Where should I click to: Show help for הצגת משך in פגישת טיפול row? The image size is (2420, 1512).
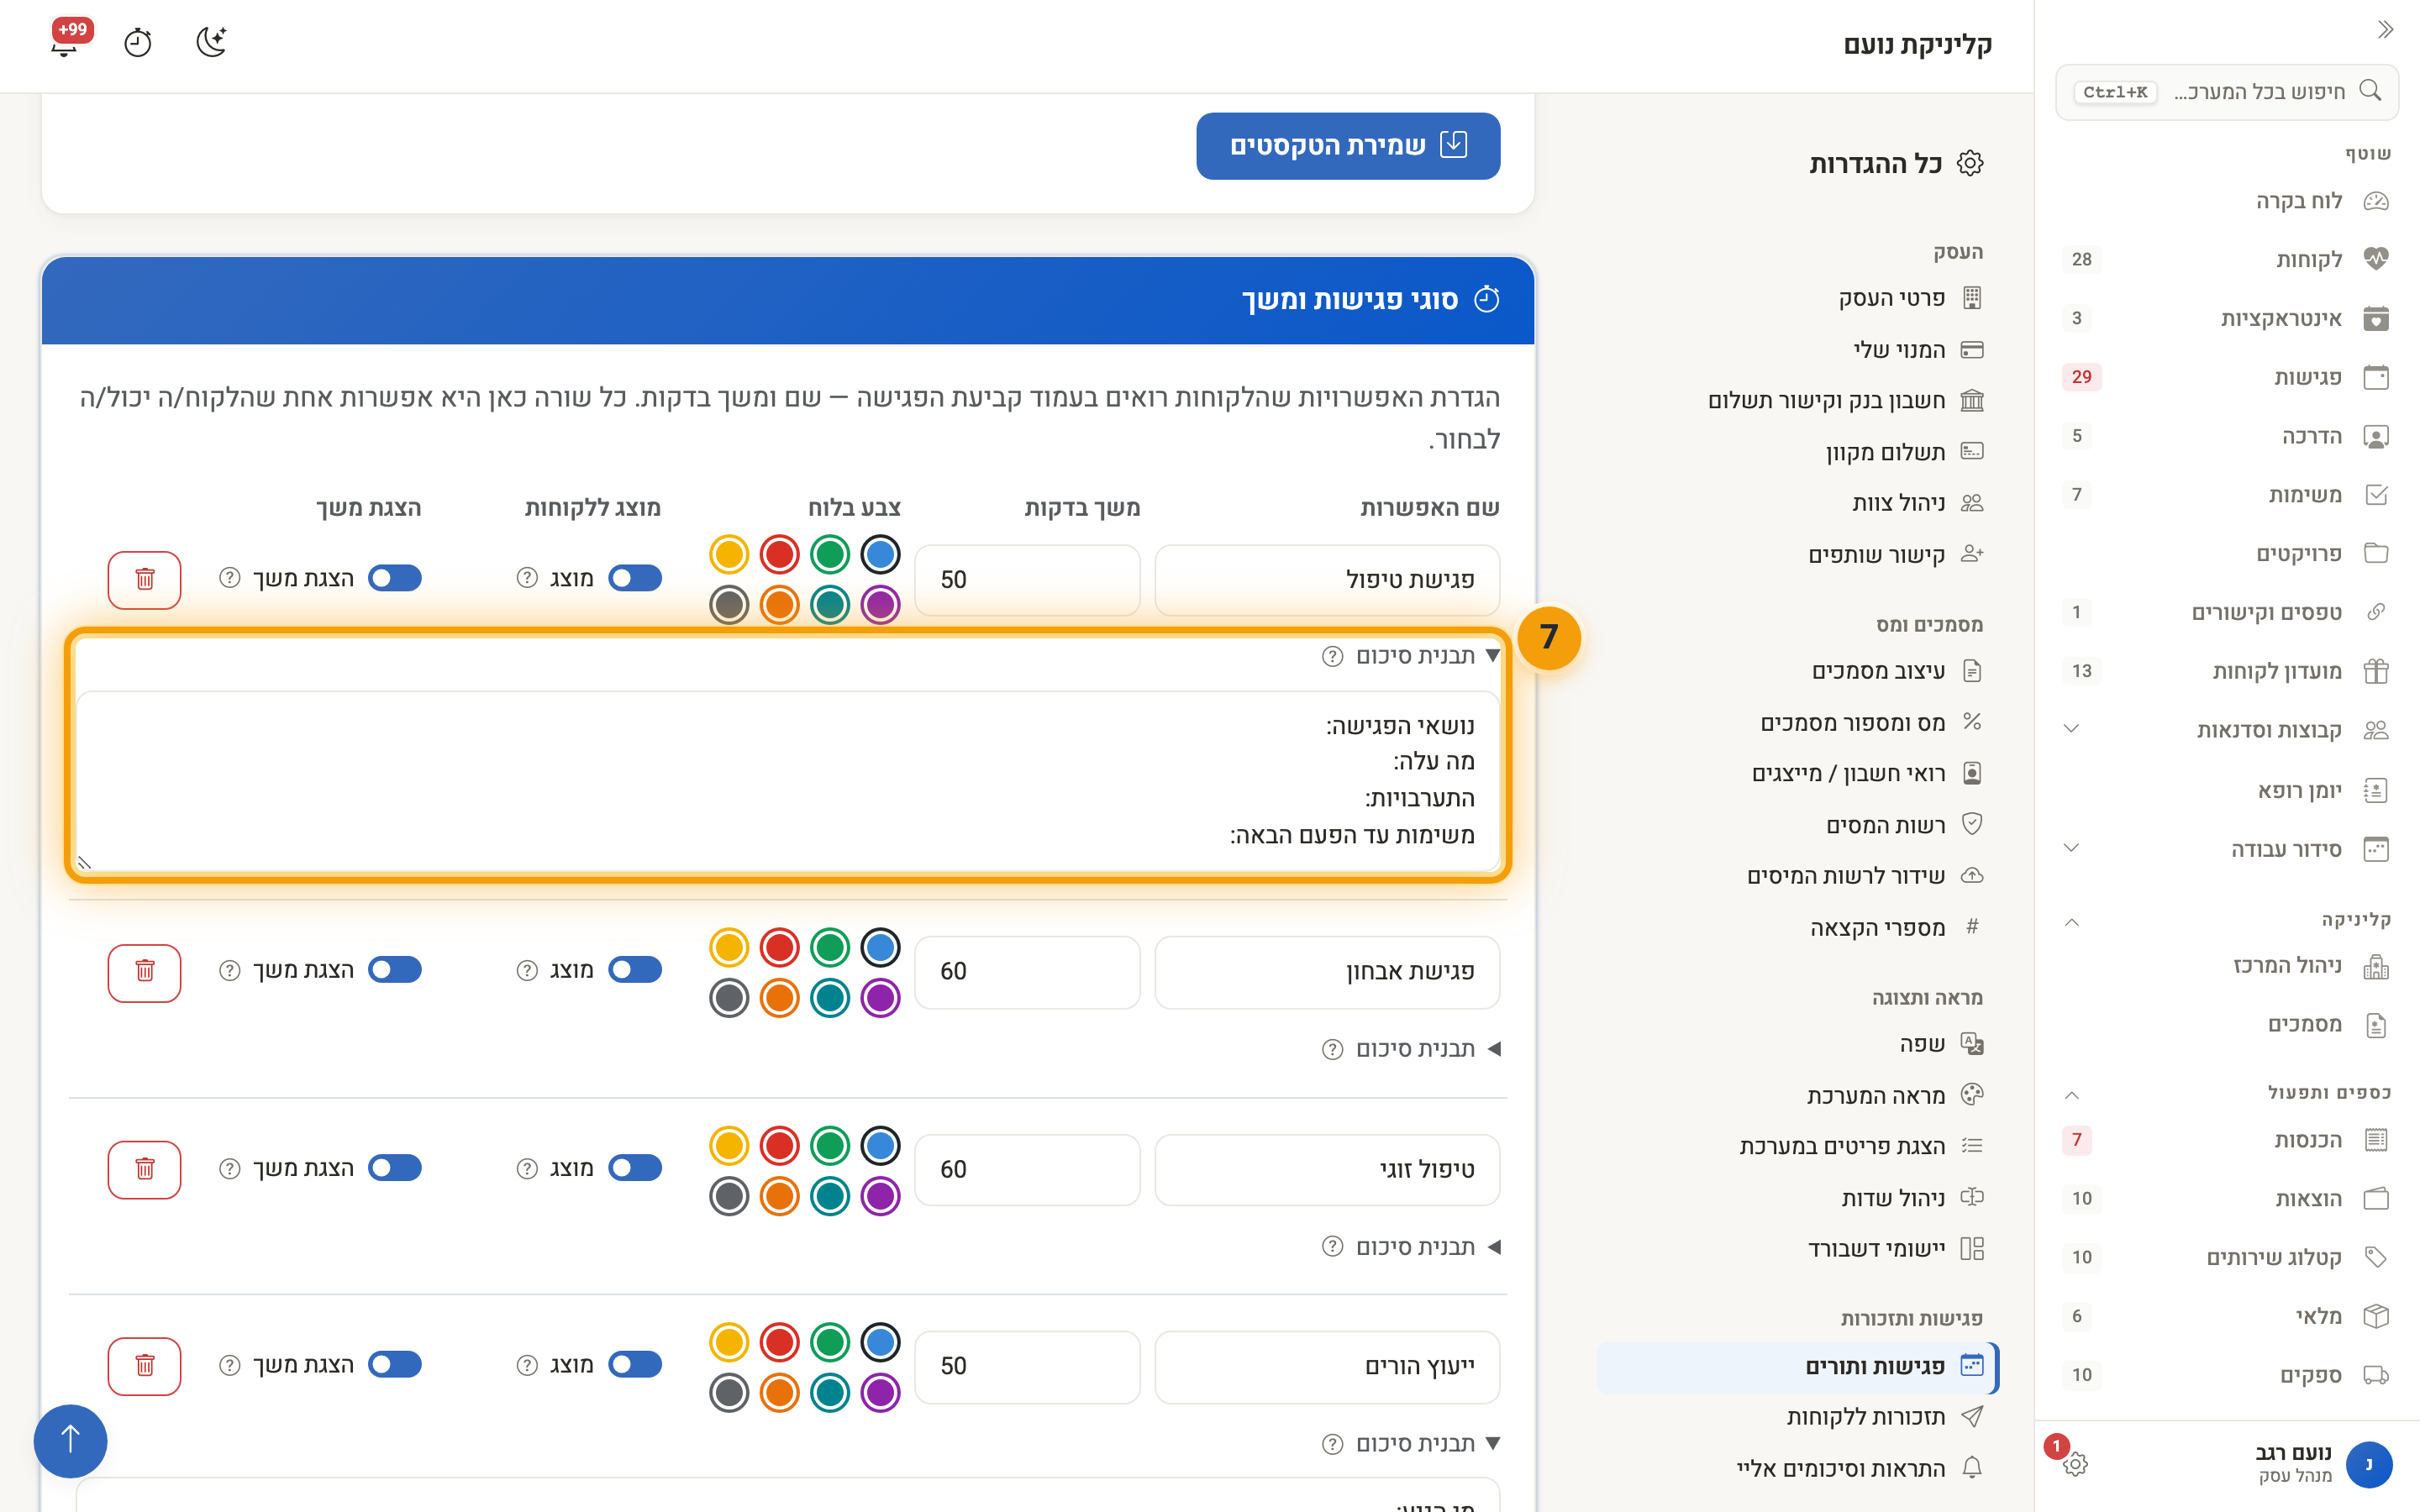(230, 578)
